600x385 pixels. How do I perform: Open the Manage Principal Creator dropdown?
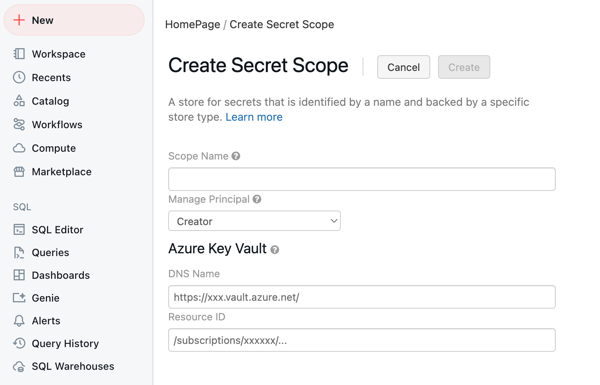(254, 221)
